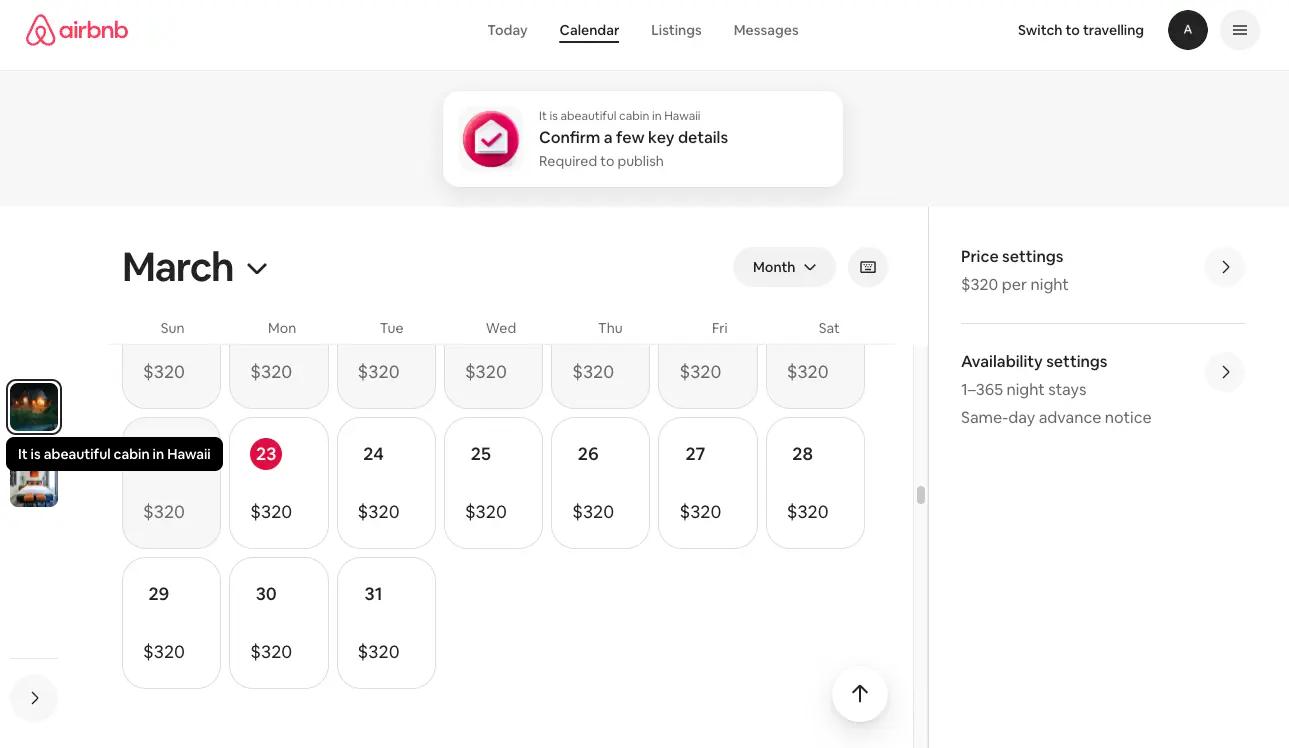Open the account avatar profile
Image resolution: width=1289 pixels, height=748 pixels.
[1188, 30]
